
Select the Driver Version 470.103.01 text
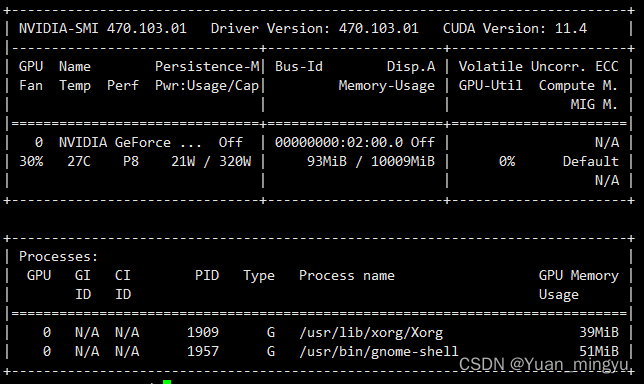315,28
